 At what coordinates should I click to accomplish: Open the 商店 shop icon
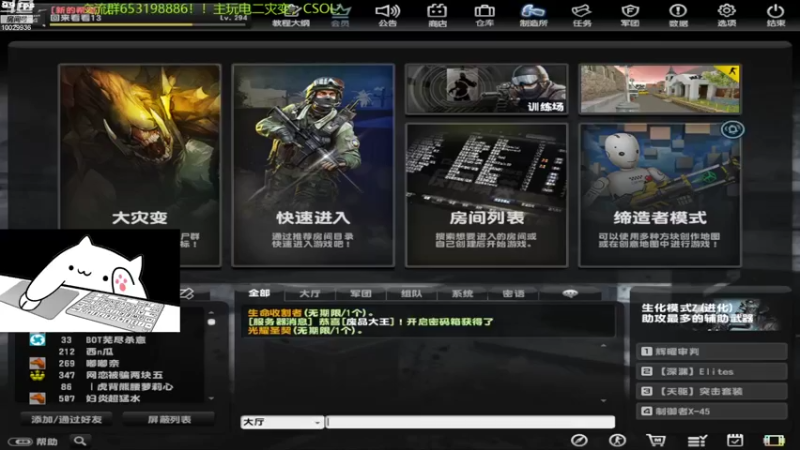(x=437, y=15)
